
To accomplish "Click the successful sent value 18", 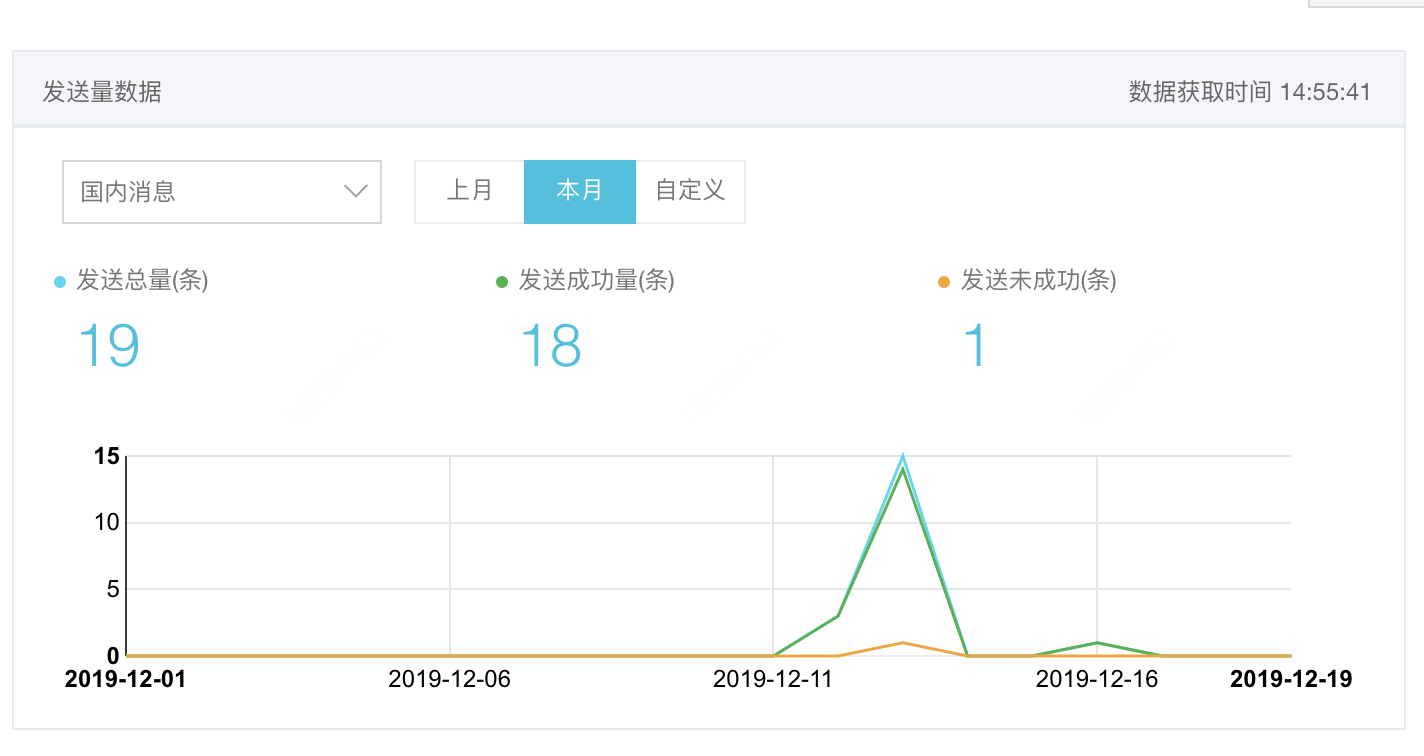I will coord(551,345).
